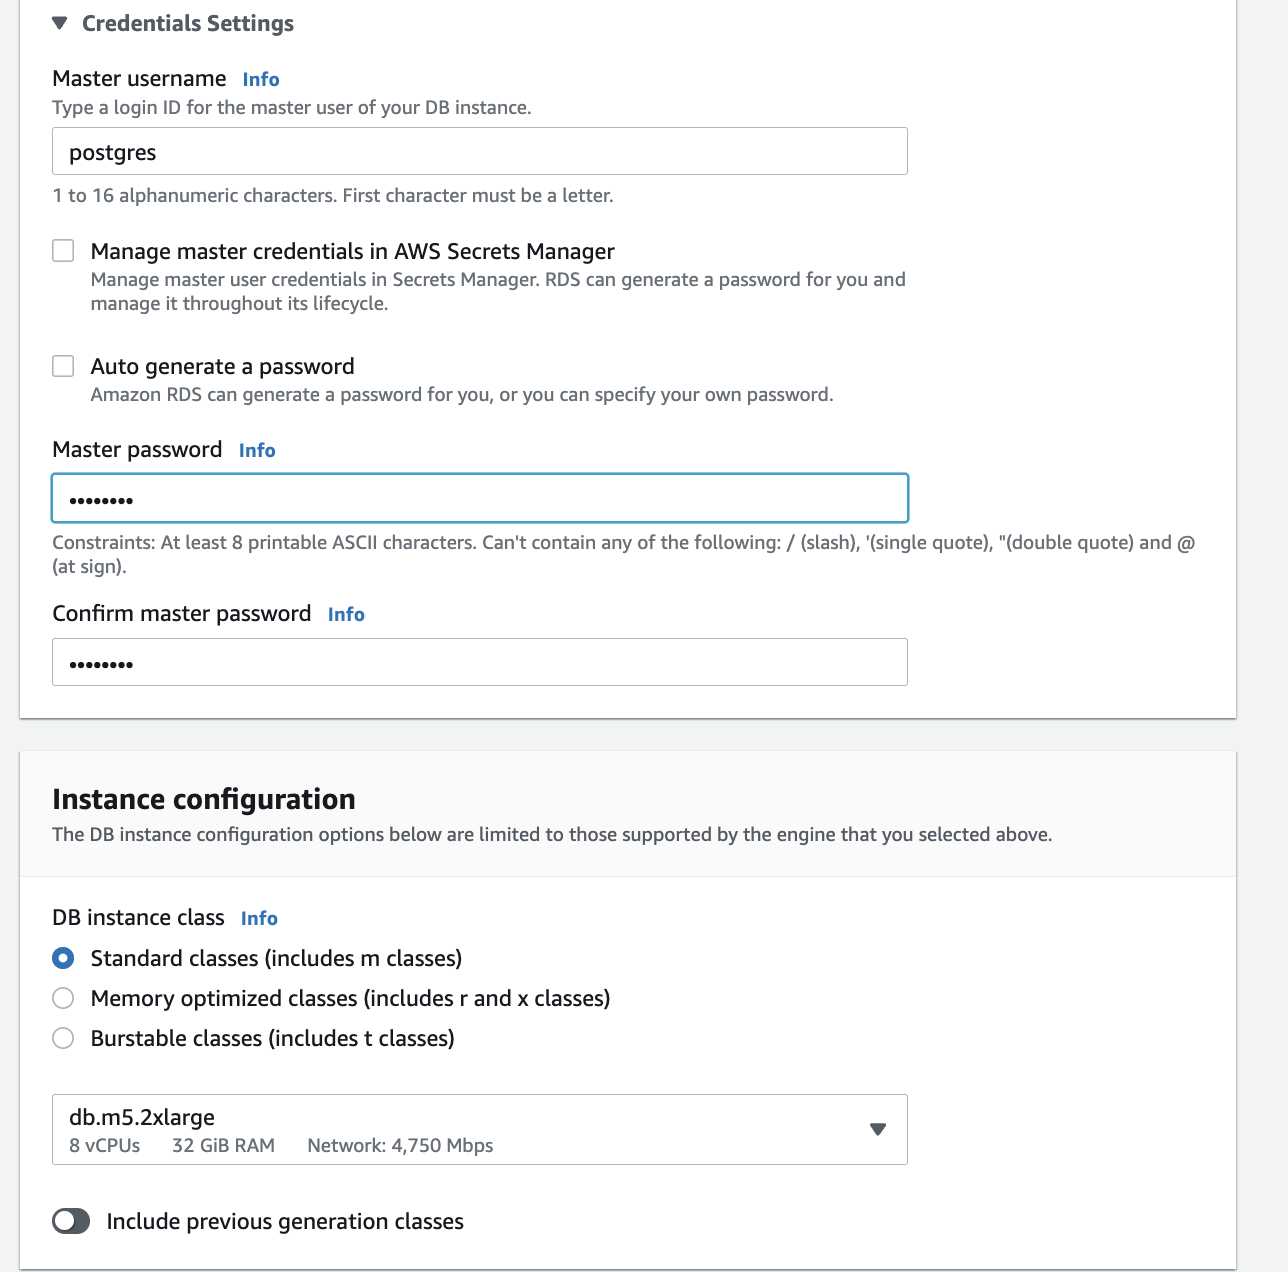Image resolution: width=1288 pixels, height=1272 pixels.
Task: Click Include previous generation classes label
Action: 285,1221
